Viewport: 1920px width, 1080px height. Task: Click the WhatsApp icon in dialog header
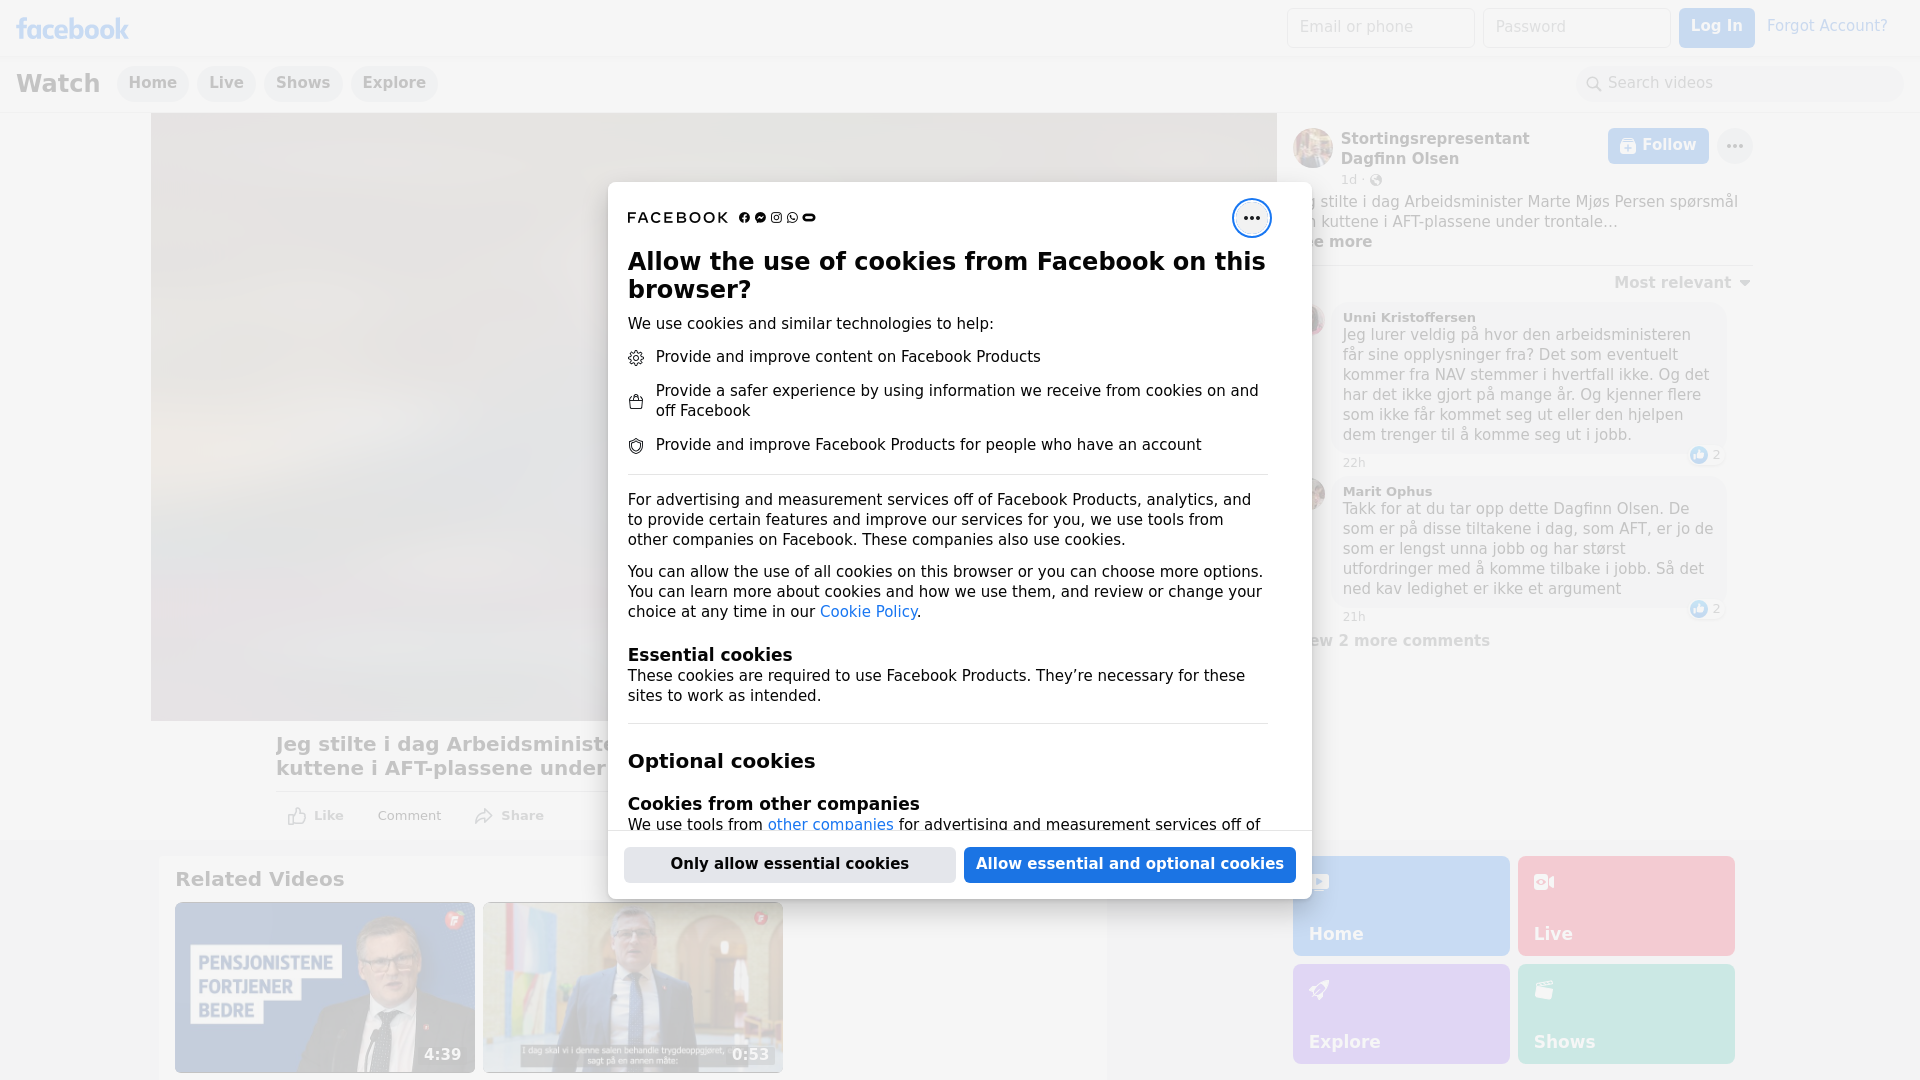tap(792, 218)
